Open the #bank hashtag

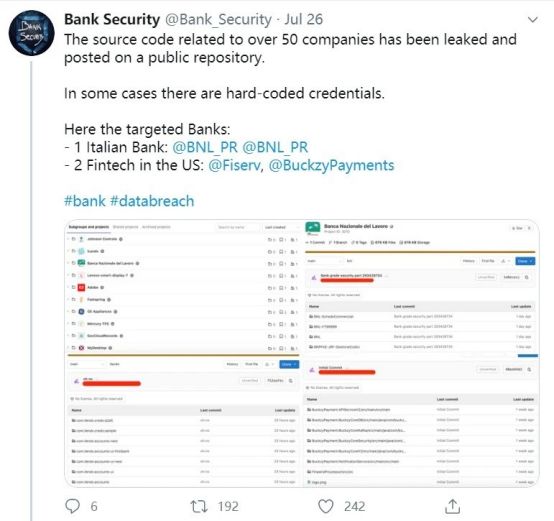[x=85, y=201]
